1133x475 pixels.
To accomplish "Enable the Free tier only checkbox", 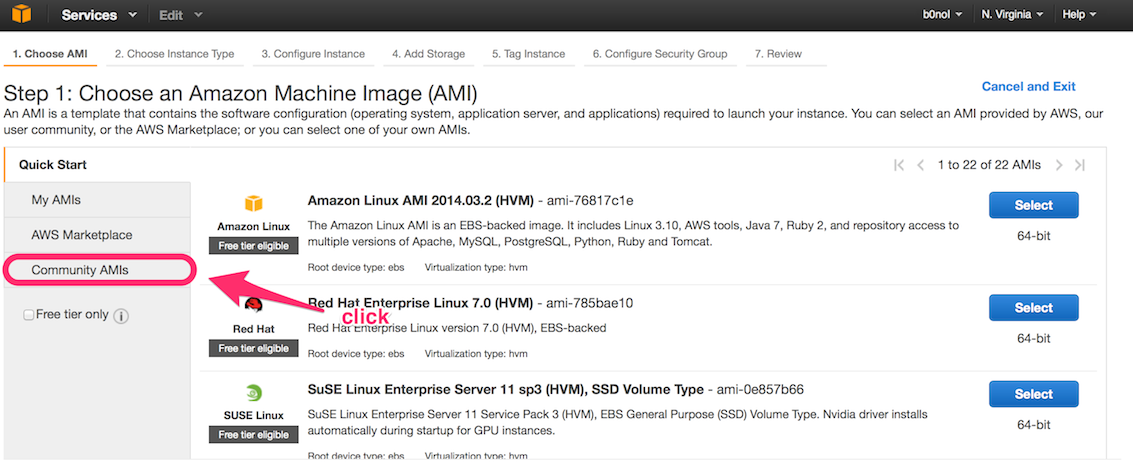I will (29, 315).
